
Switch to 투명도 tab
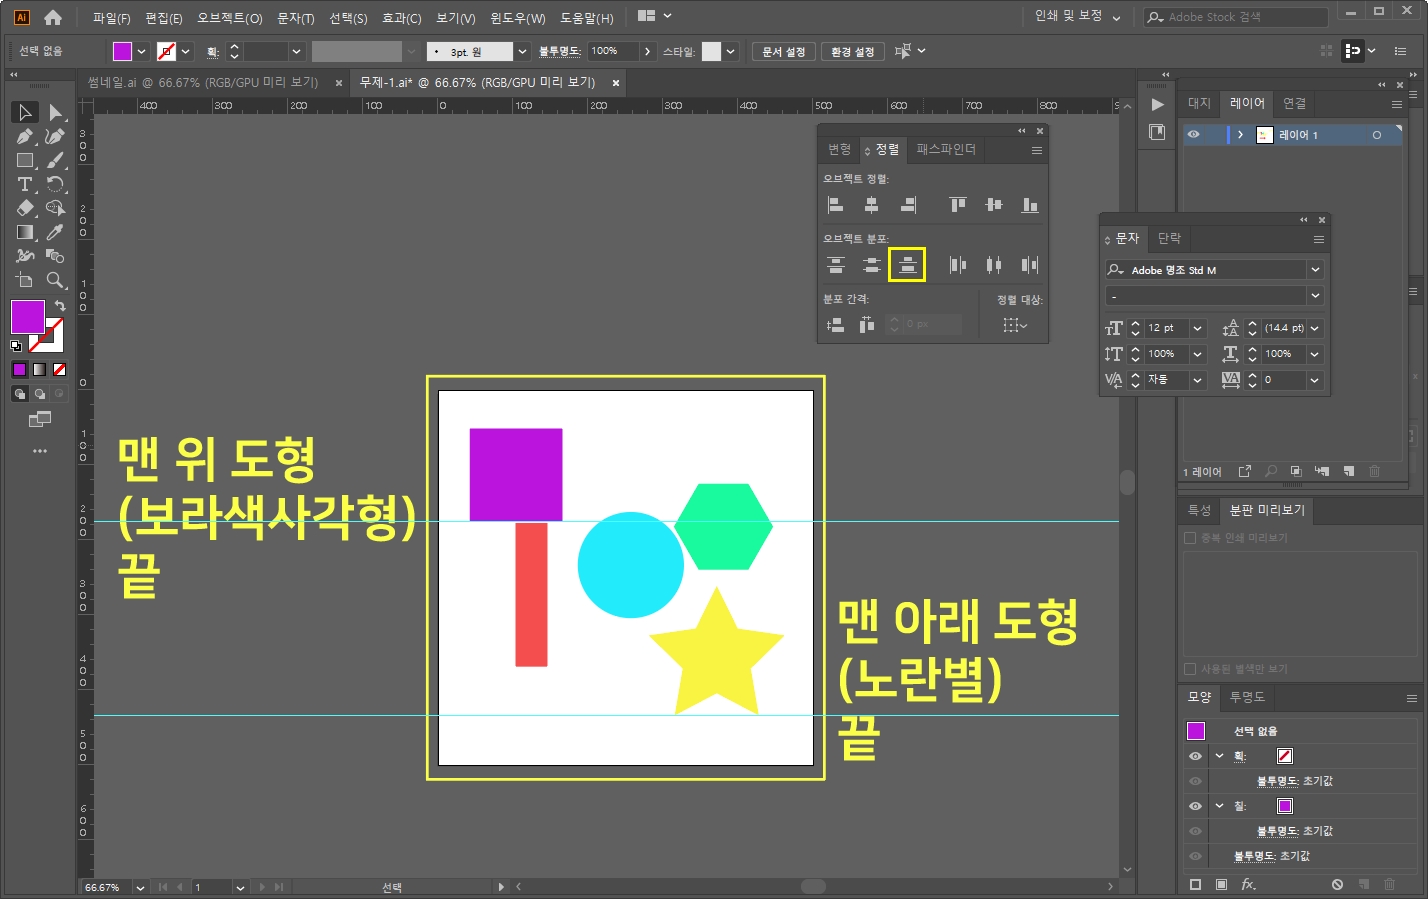click(x=1247, y=697)
